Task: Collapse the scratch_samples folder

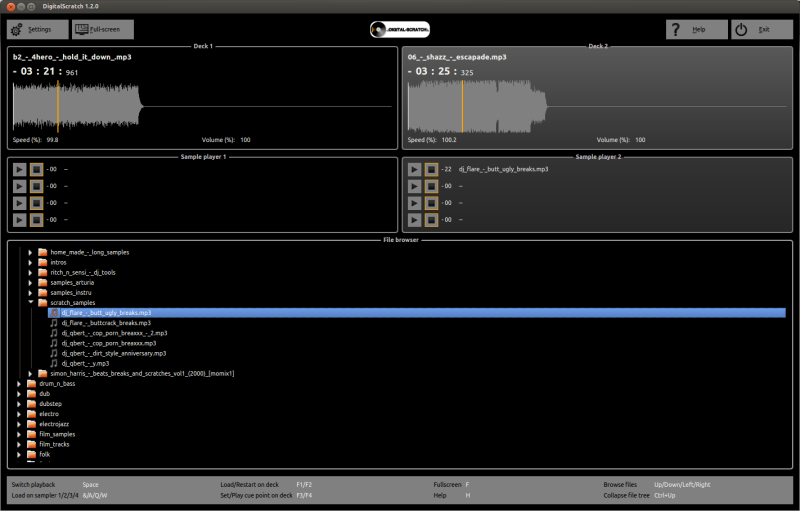Action: tap(30, 302)
